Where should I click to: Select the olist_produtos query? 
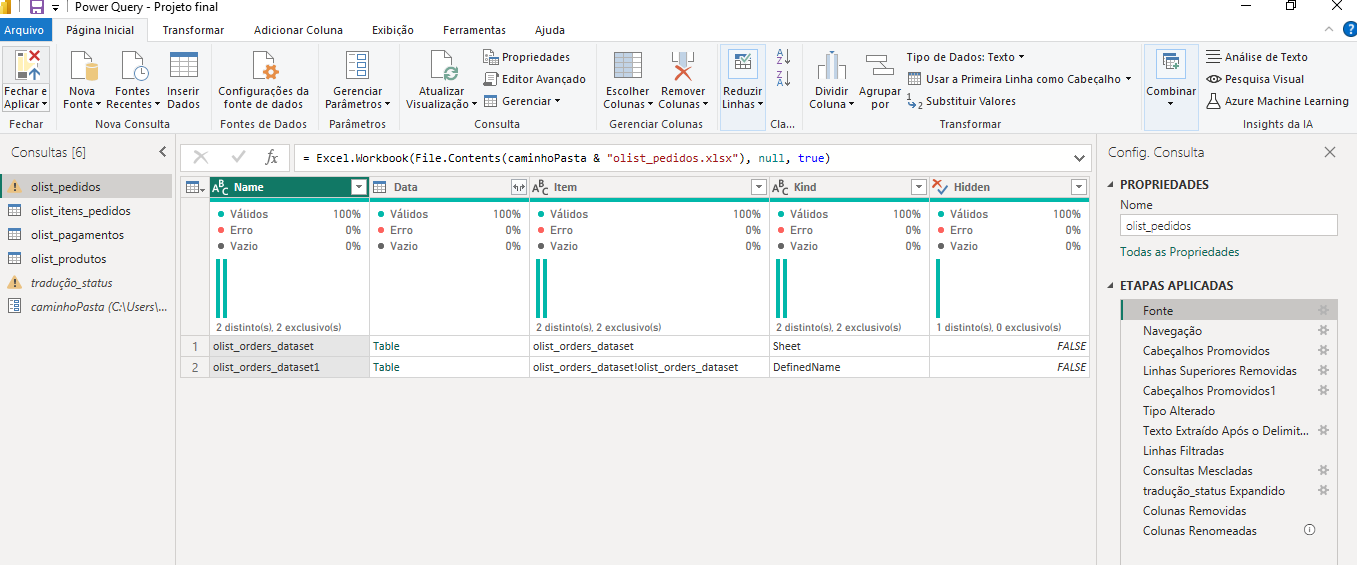tap(86, 259)
